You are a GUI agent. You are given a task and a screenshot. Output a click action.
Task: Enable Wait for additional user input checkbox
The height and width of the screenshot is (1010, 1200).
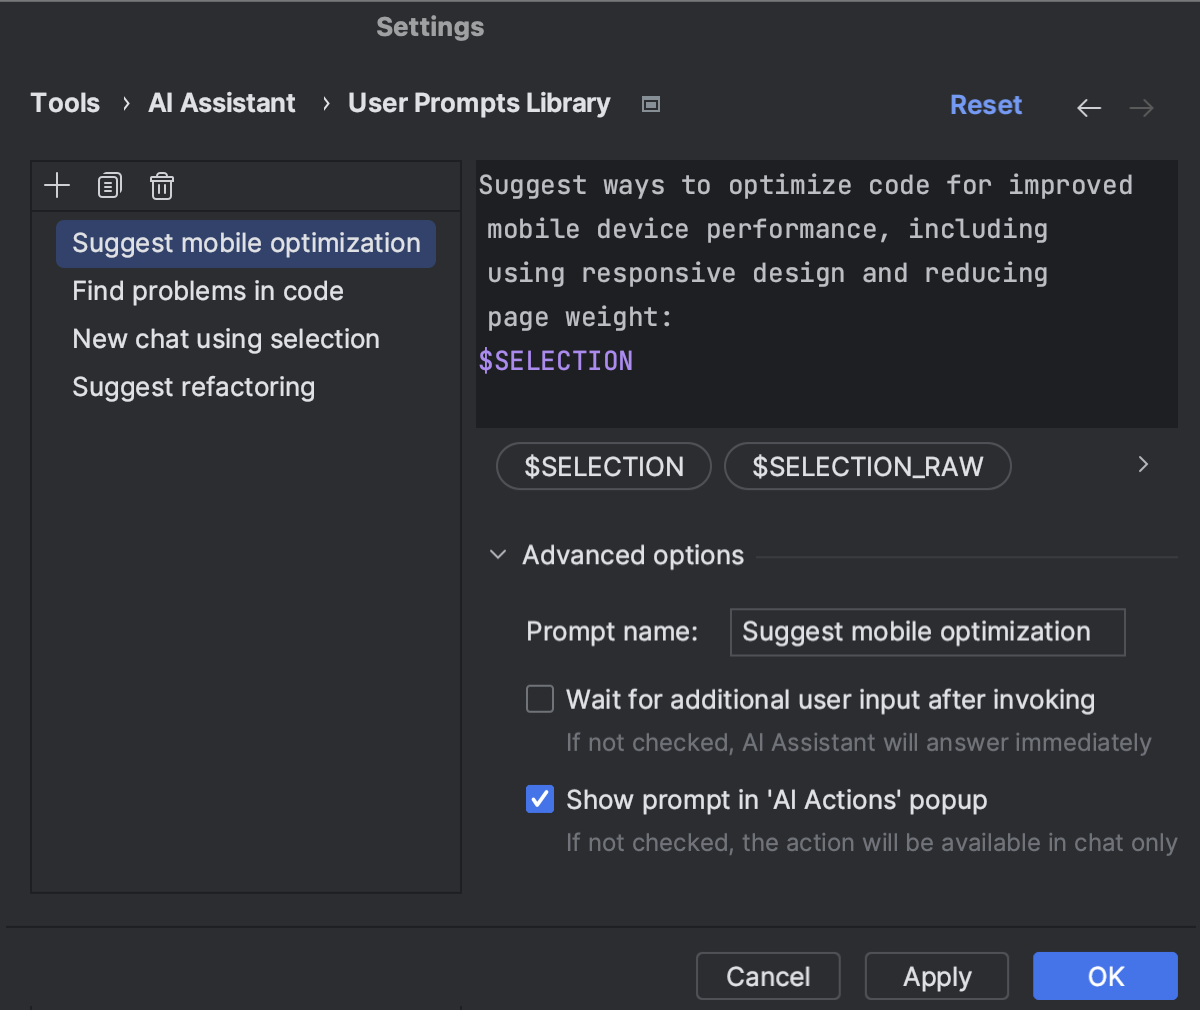pos(540,699)
